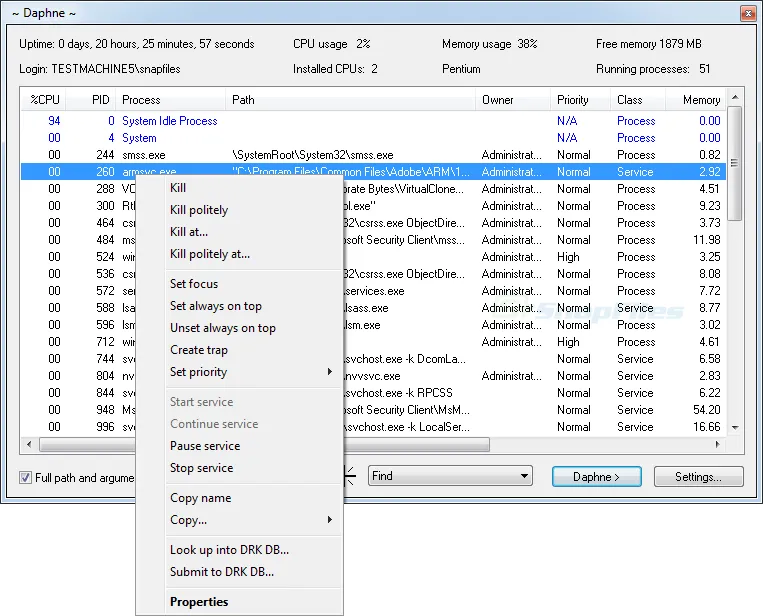Screen dimensions: 763x616
Task: Sort by the Path column header
Action: coord(350,100)
